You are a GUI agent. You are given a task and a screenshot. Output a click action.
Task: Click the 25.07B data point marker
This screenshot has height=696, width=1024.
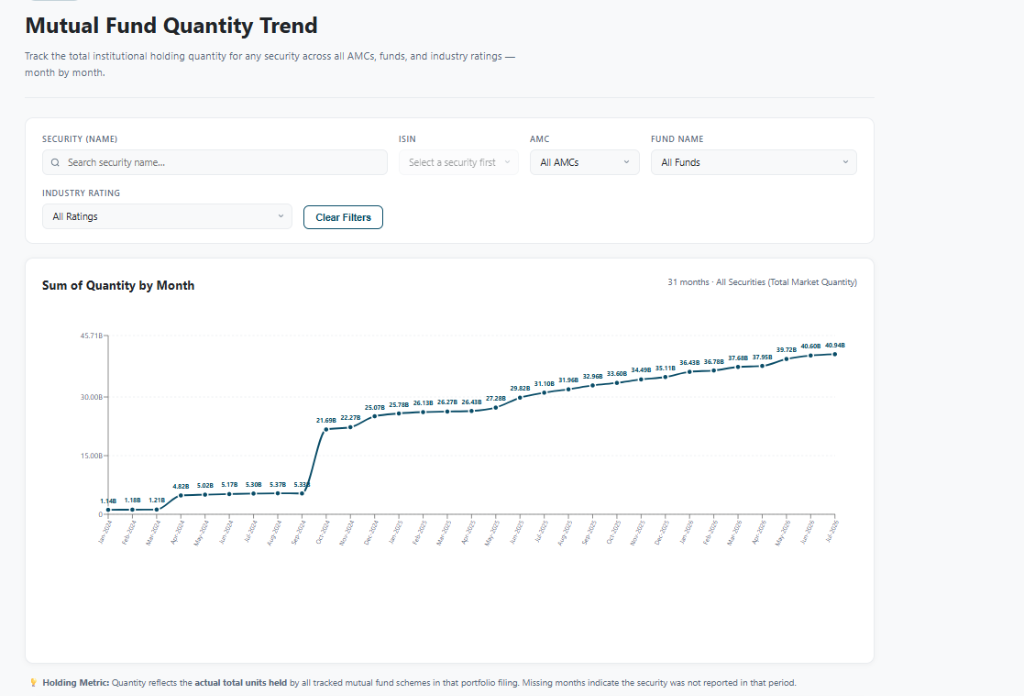coord(374,416)
